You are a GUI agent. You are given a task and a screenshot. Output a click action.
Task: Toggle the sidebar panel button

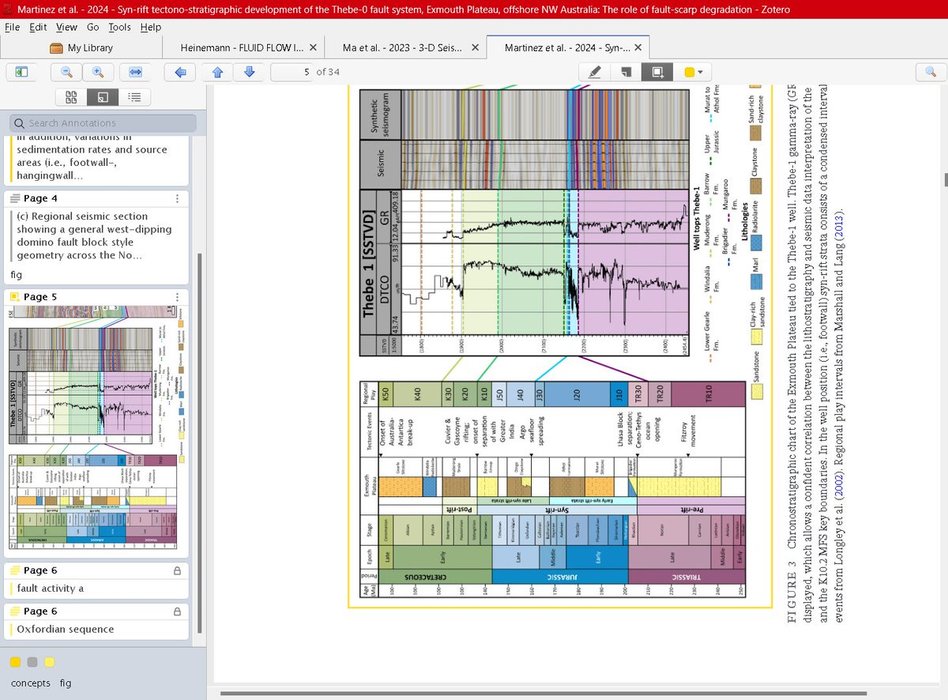click(x=22, y=72)
